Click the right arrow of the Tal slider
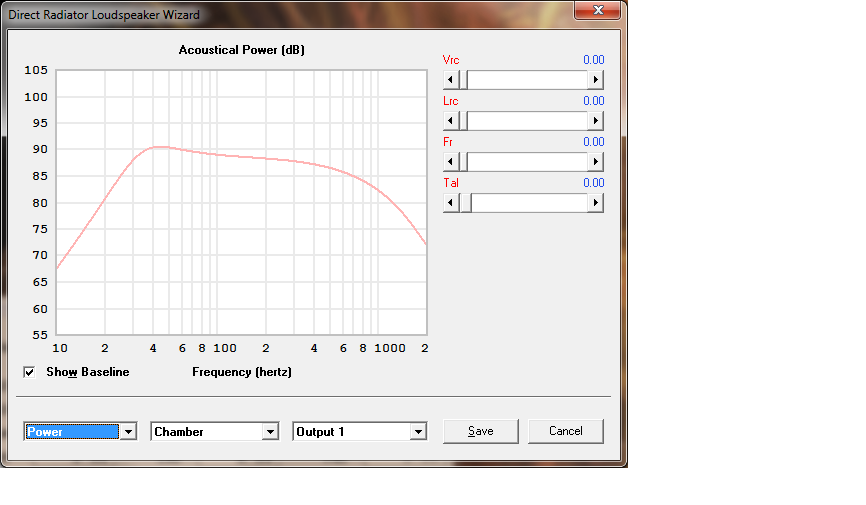This screenshot has height=505, width=866. [595, 203]
